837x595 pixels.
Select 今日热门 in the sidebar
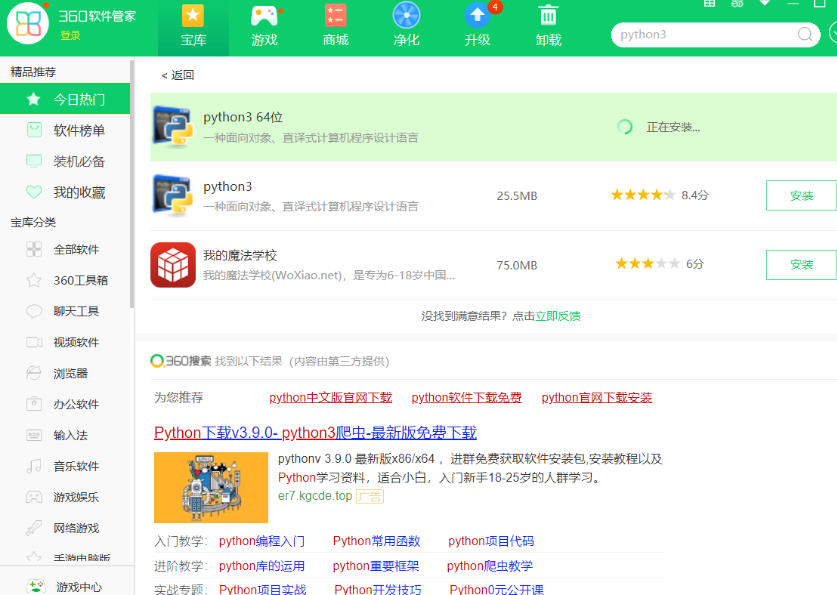tap(65, 99)
